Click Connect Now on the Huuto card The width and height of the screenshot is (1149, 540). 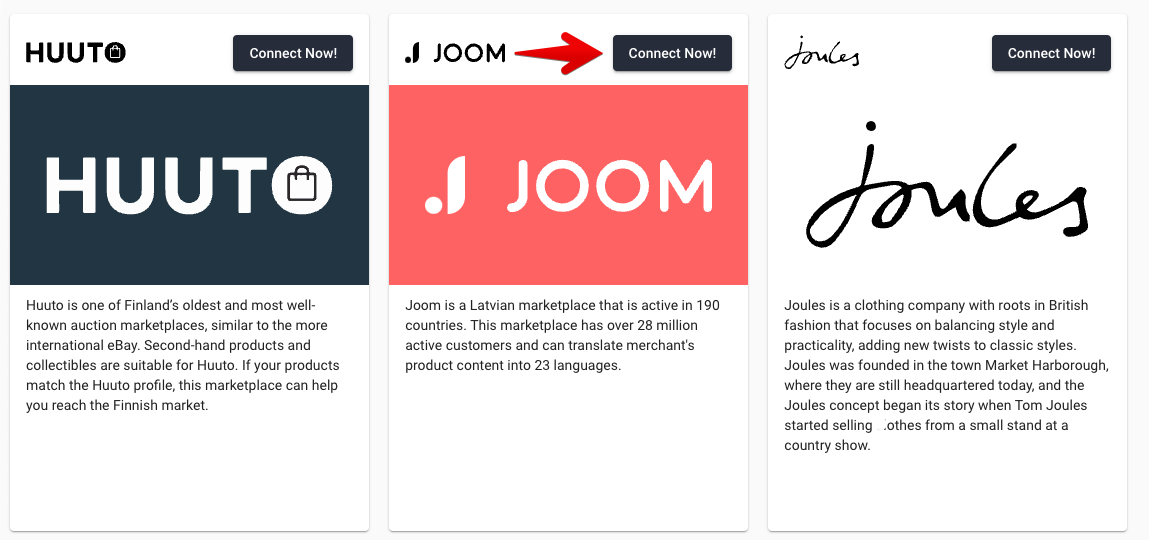click(x=293, y=53)
